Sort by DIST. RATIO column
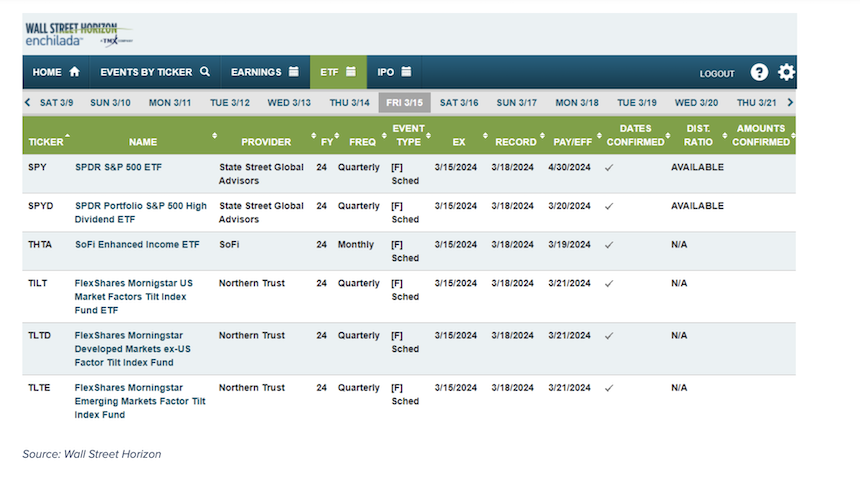Image resolution: width=860 pixels, height=483 pixels. [698, 135]
